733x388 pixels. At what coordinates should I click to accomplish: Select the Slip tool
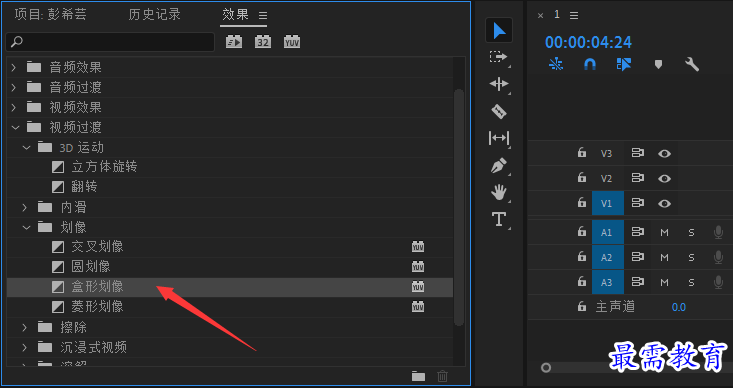499,138
